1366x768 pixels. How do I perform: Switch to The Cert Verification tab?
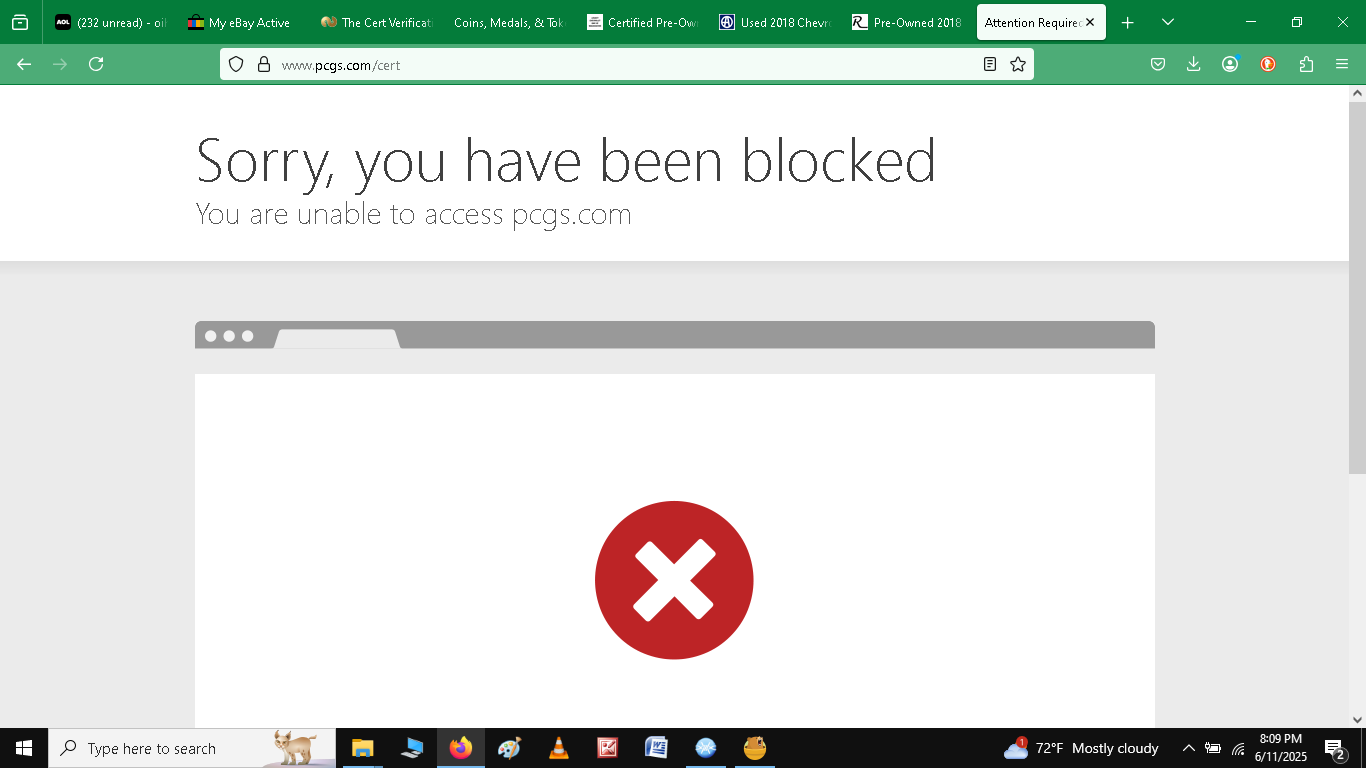(375, 22)
